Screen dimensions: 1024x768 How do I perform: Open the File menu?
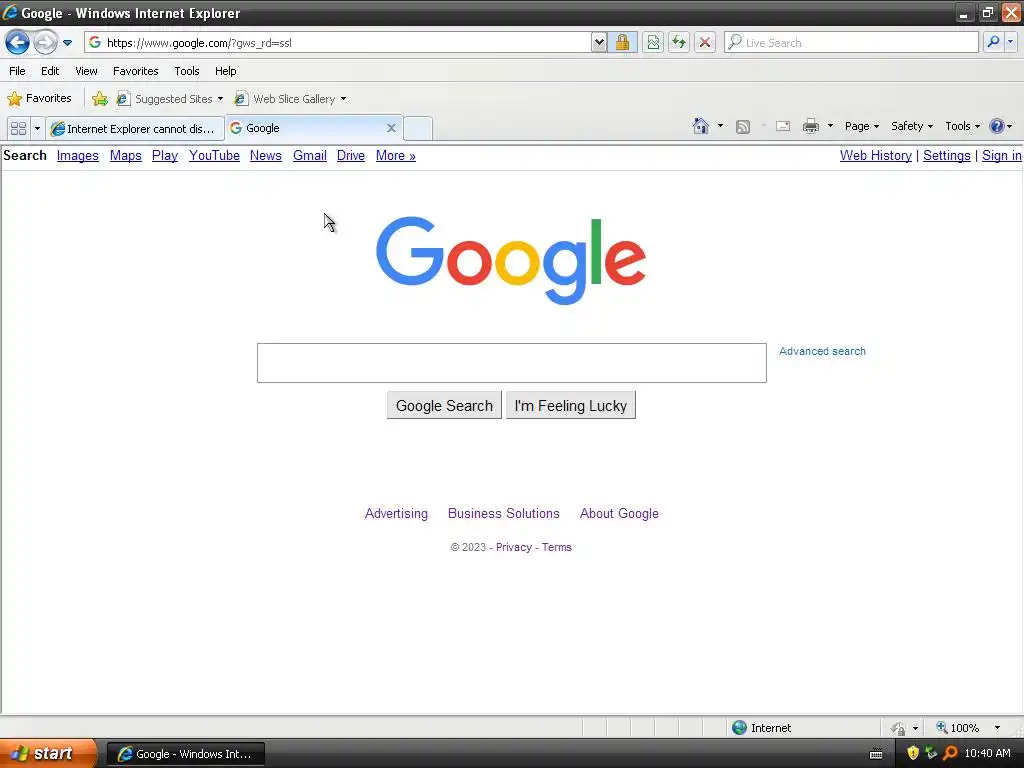pyautogui.click(x=18, y=71)
